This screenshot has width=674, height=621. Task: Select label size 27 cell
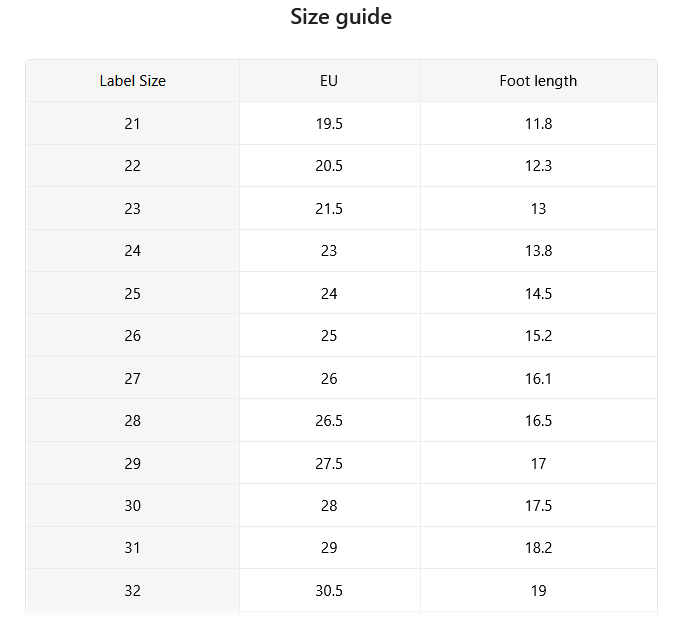(x=132, y=378)
